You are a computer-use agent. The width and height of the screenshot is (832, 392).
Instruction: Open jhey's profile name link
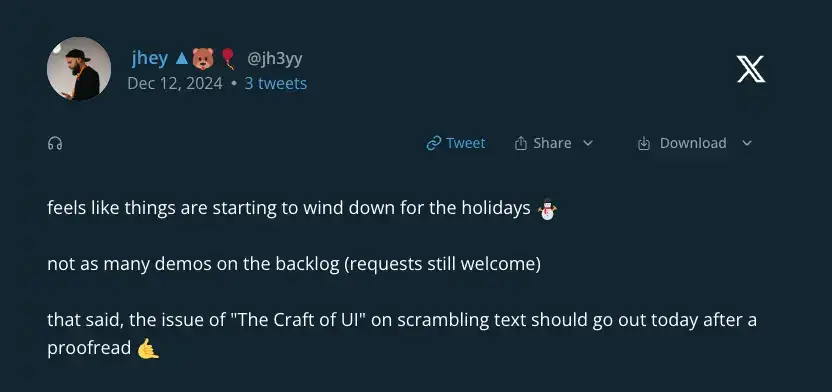tap(150, 58)
